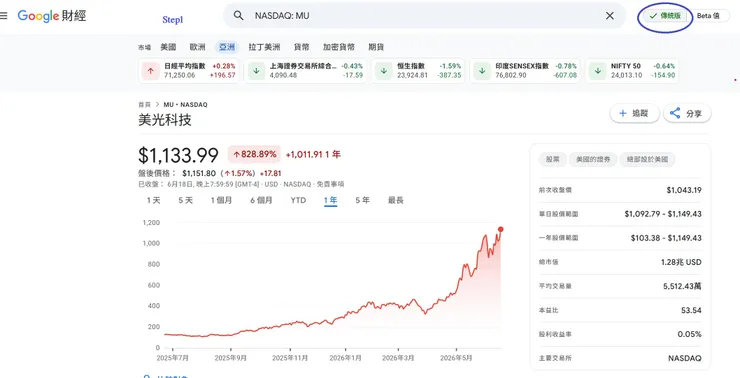Switch to the 傳統版 version toggle

(x=665, y=16)
